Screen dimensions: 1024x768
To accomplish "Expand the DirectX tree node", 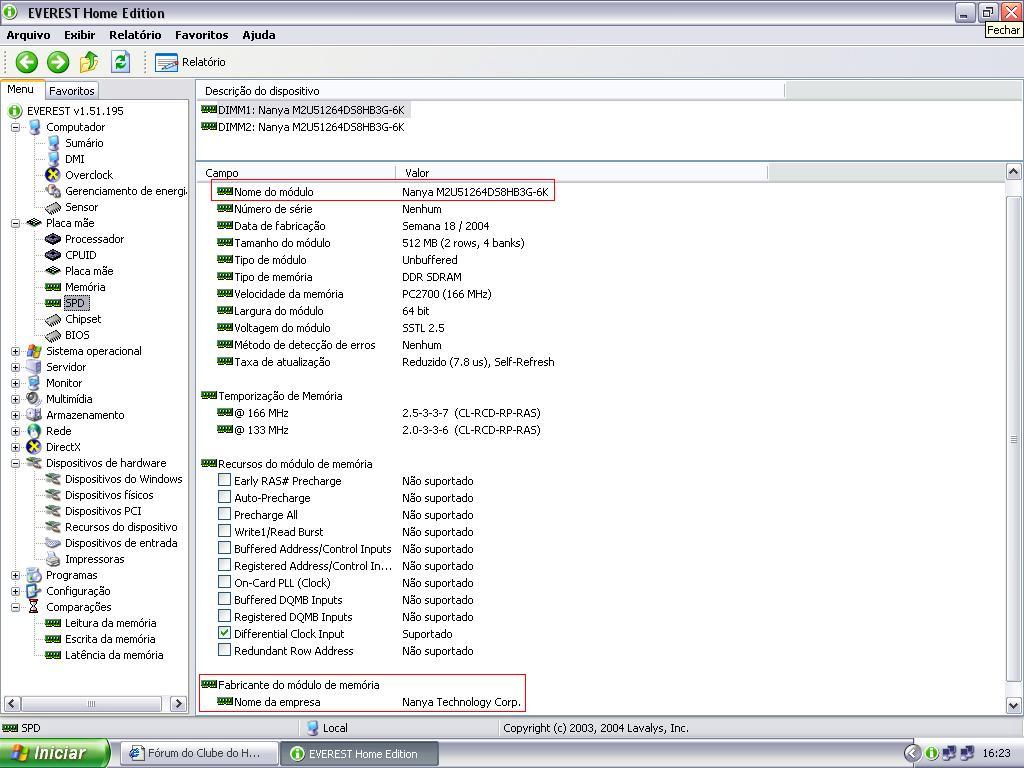I will pos(16,447).
